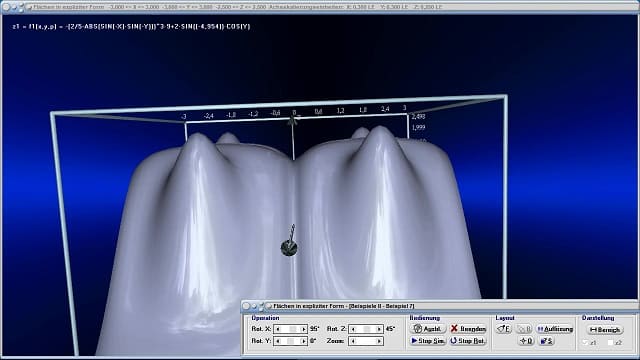This screenshot has height=360, width=640.
Task: Click left arrow of Zoom scrollbar
Action: 353,341
